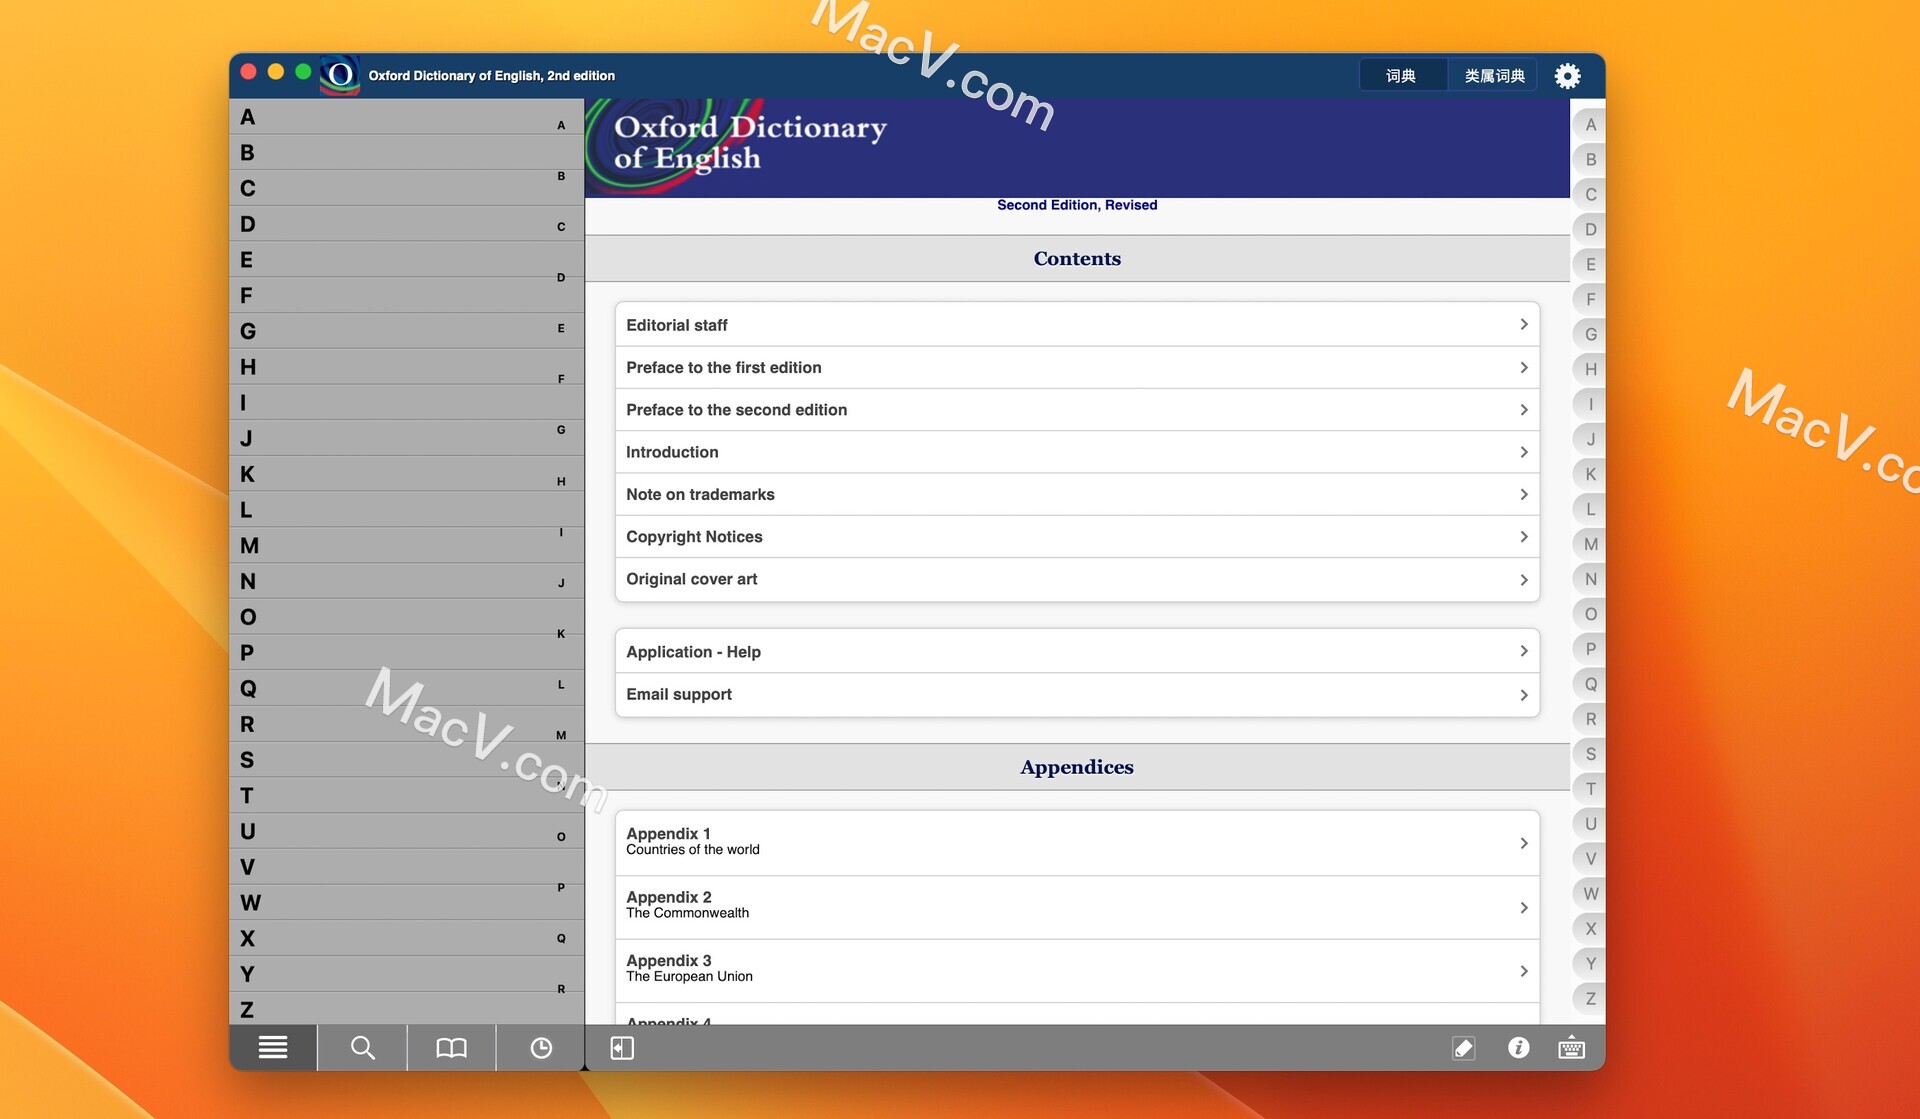Click chevron on Appendix 2 row
1920x1119 pixels.
(1523, 907)
